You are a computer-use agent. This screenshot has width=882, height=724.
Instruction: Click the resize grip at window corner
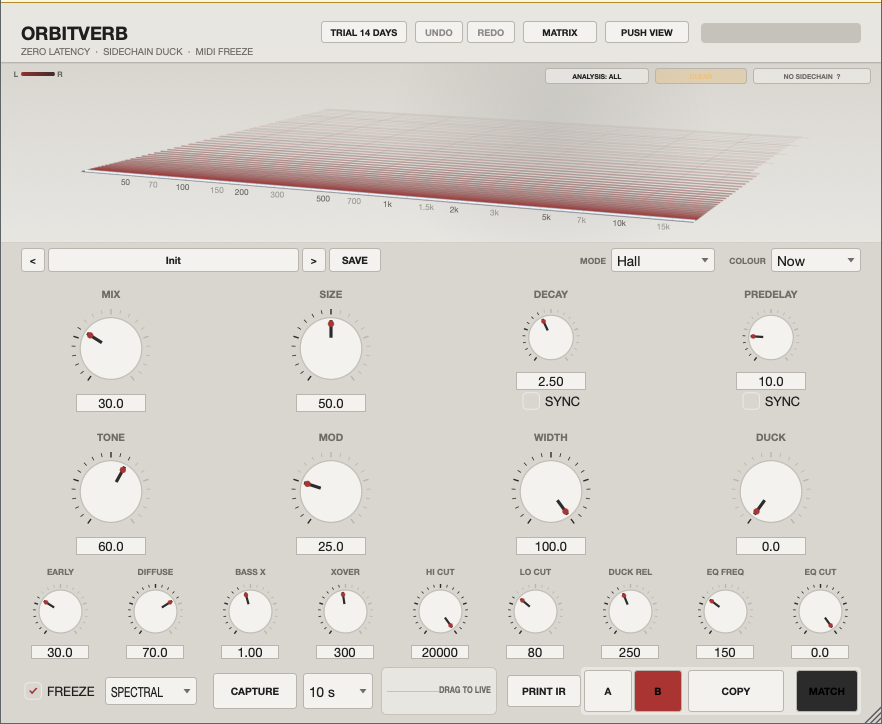(x=872, y=714)
